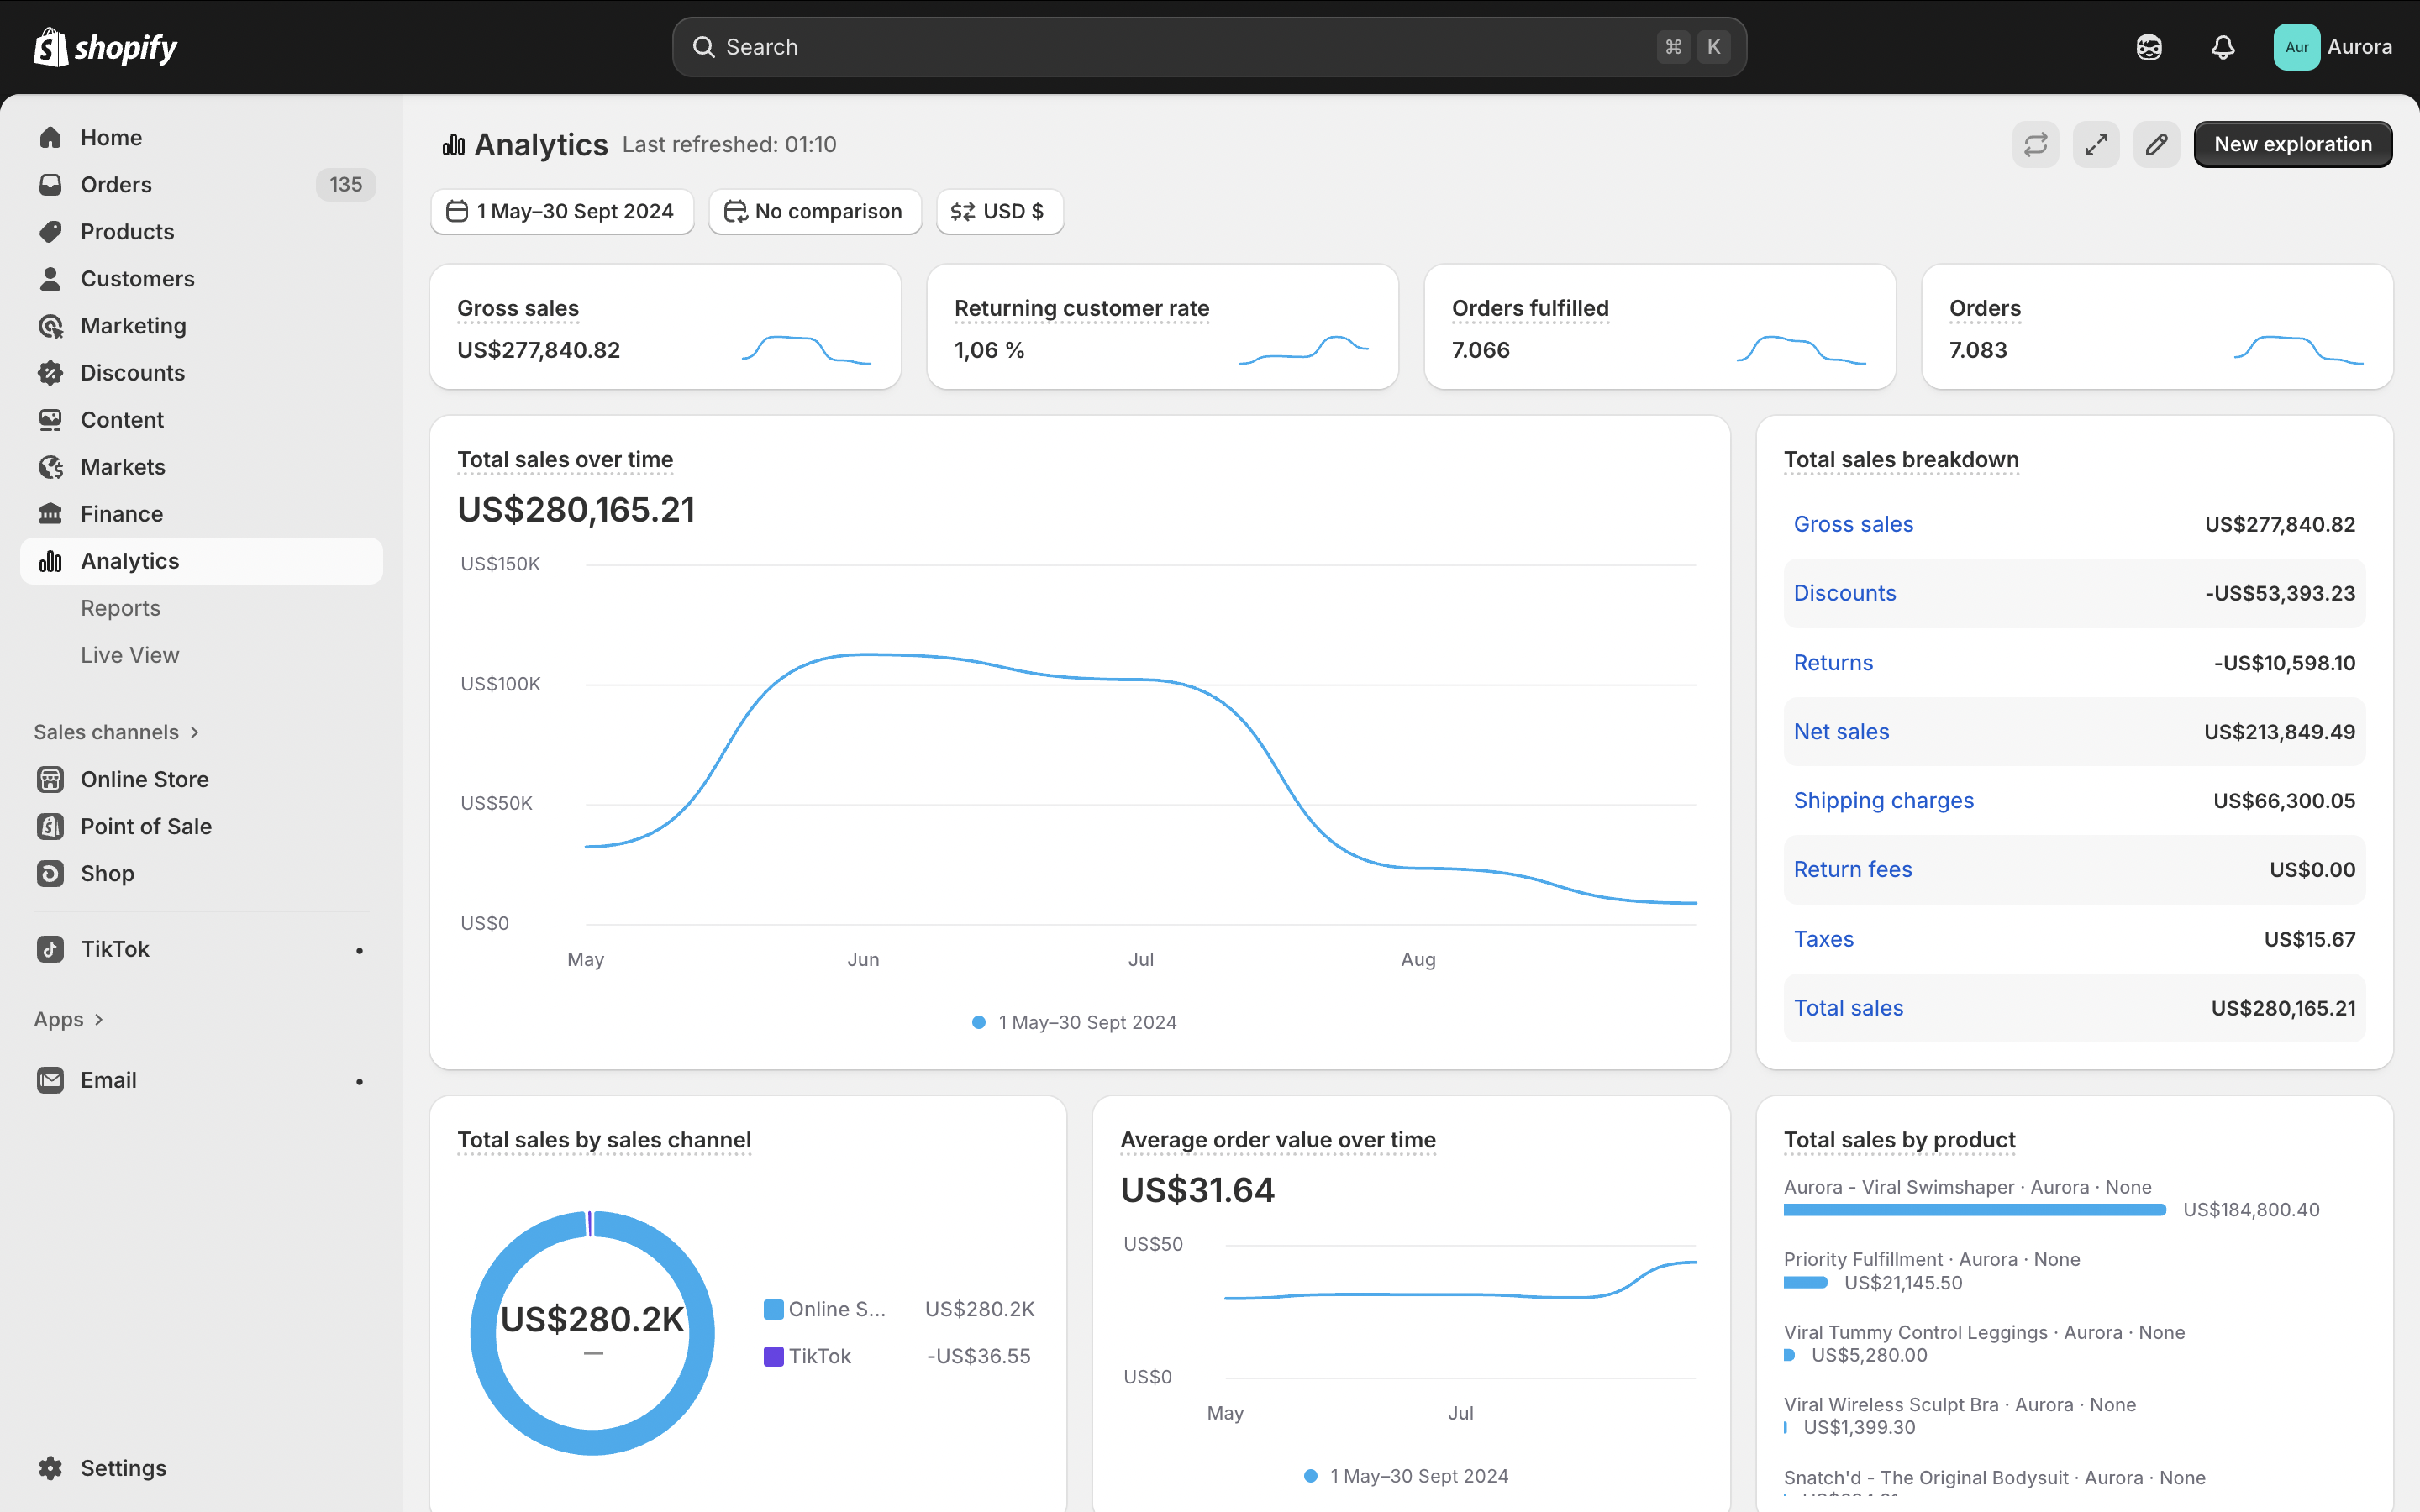Viewport: 2420px width, 1512px height.
Task: Open fullscreen expand icon
Action: pyautogui.click(x=2096, y=145)
